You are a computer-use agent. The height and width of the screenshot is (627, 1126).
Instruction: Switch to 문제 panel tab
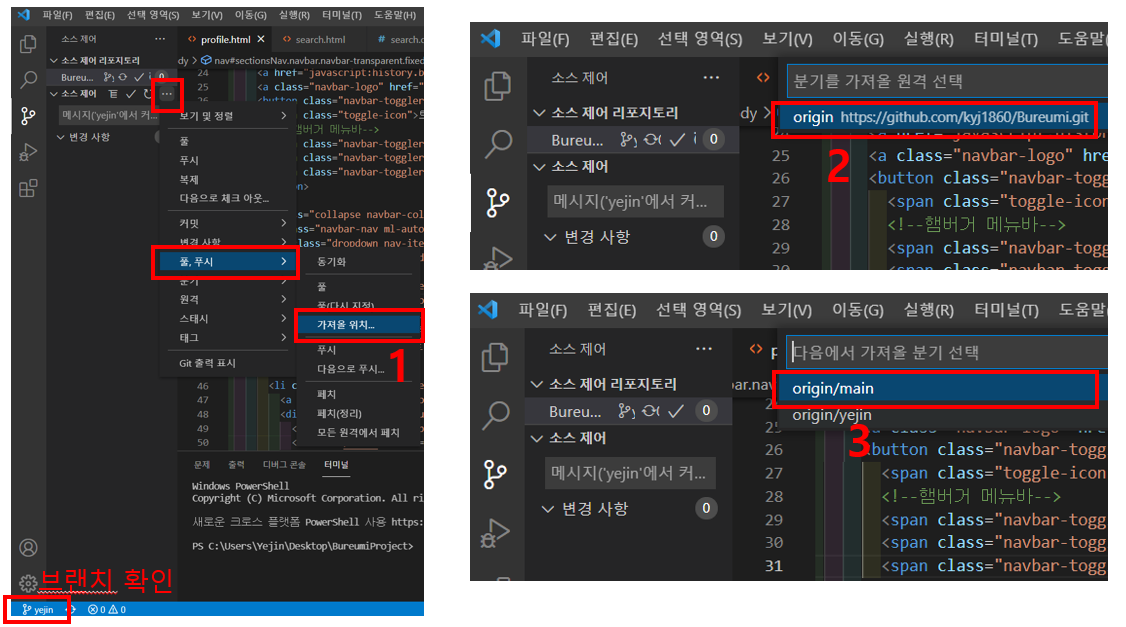click(x=202, y=465)
